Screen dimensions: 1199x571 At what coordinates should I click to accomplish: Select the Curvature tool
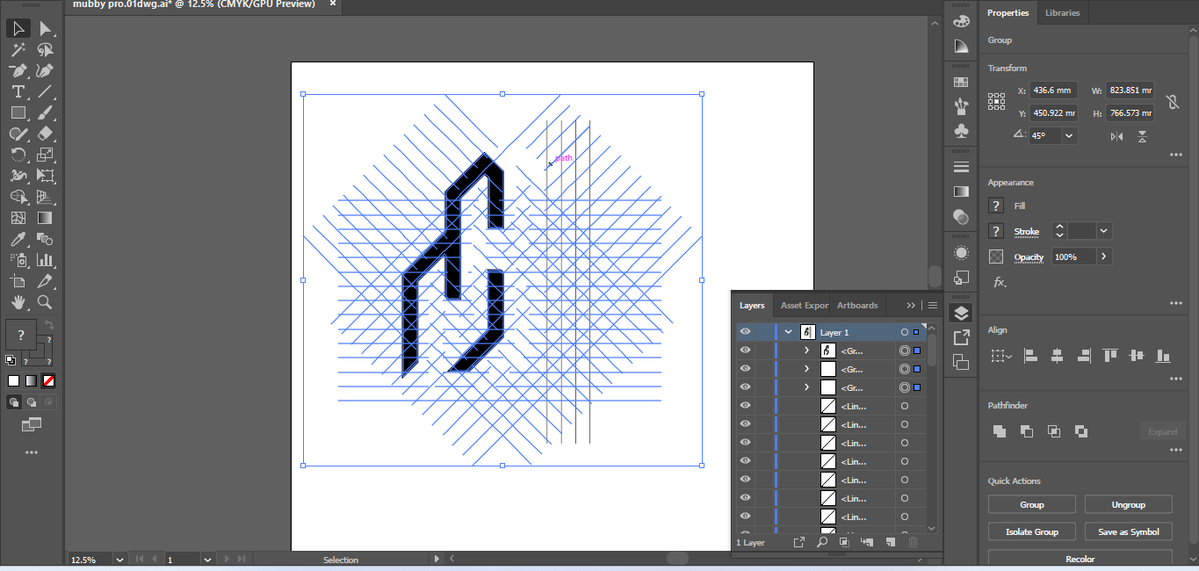tap(45, 71)
